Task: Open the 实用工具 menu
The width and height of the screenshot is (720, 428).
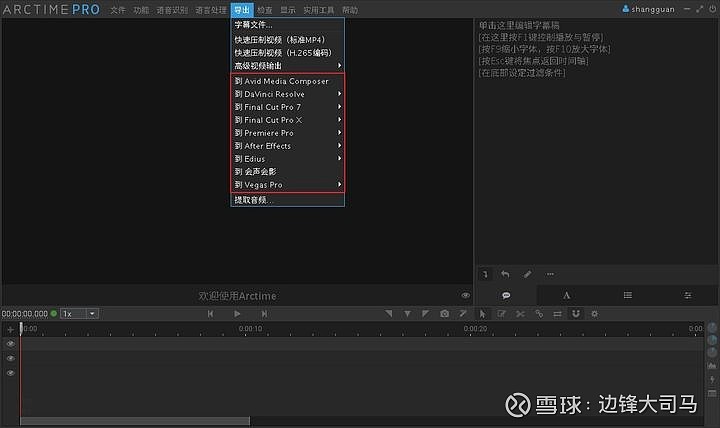Action: [x=319, y=10]
